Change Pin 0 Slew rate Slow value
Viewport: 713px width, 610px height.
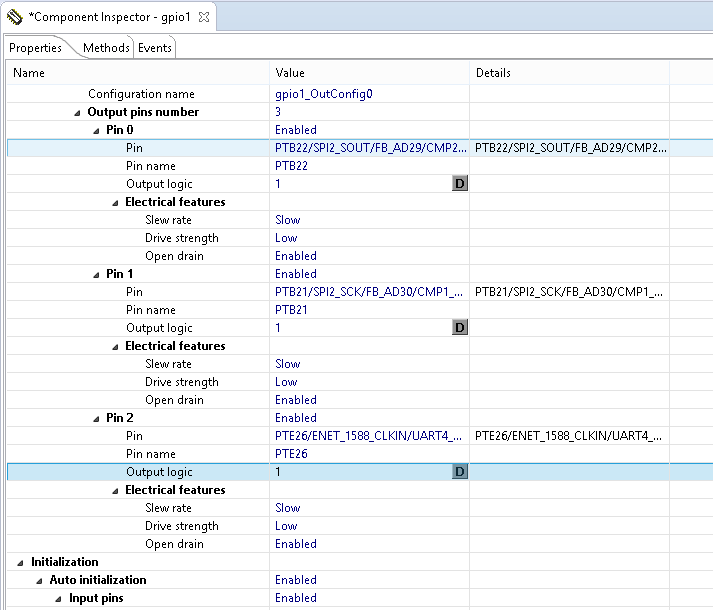(x=288, y=220)
